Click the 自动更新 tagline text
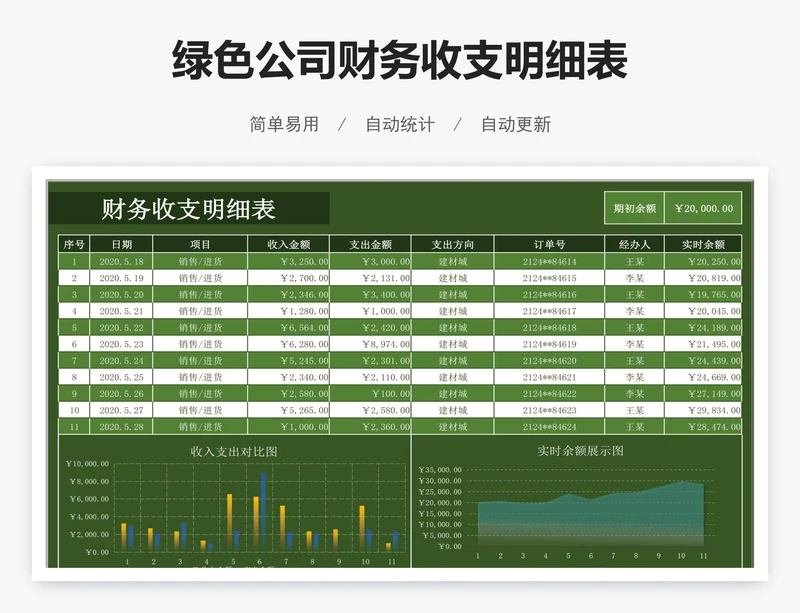This screenshot has height=613, width=800. click(516, 124)
